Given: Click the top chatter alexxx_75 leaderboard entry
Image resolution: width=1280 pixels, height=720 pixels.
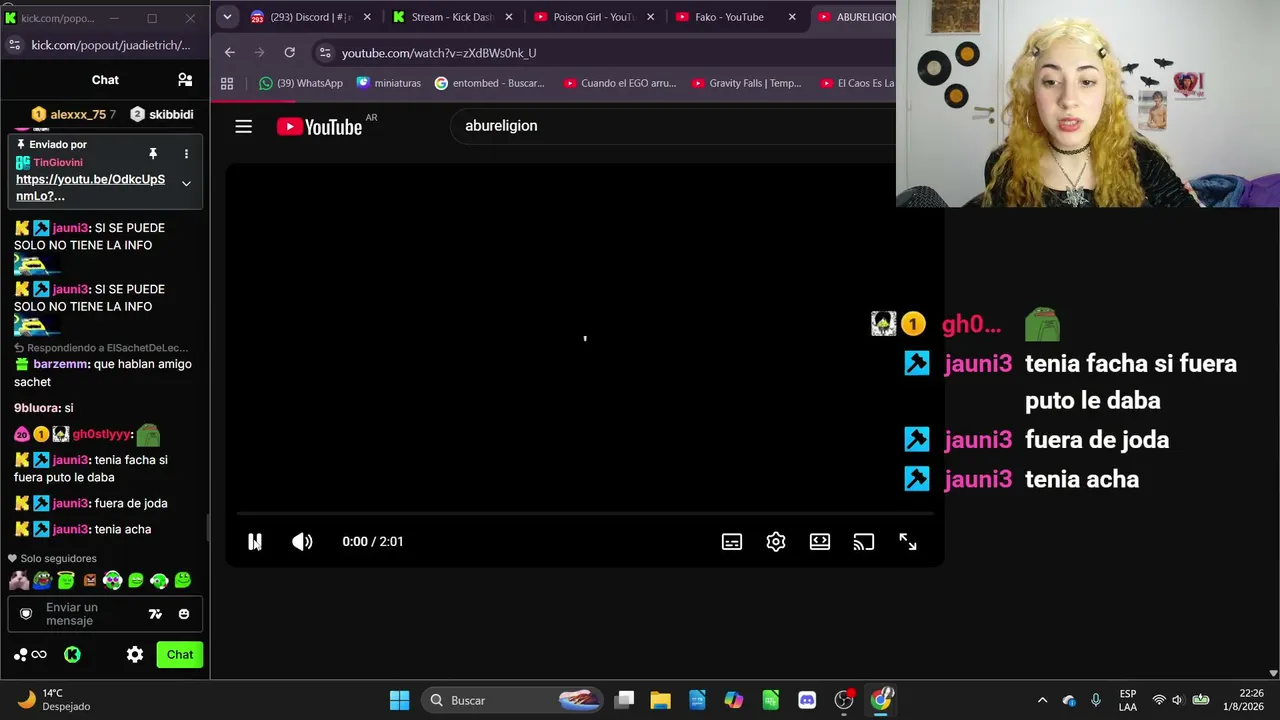Looking at the screenshot, I should point(73,114).
